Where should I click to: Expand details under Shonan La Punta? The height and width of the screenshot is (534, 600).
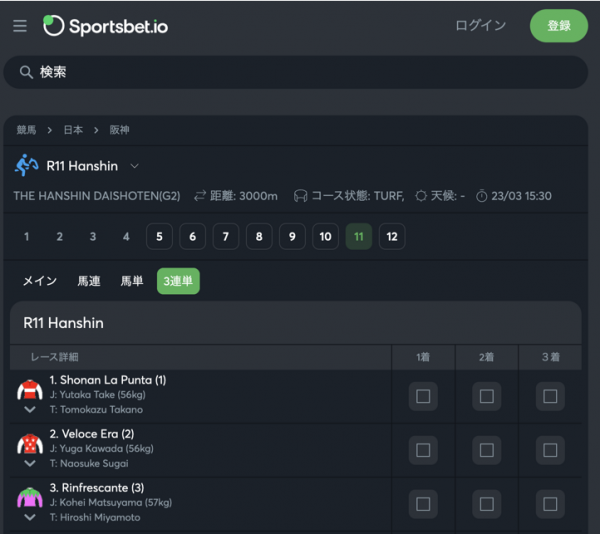pyautogui.click(x=30, y=410)
